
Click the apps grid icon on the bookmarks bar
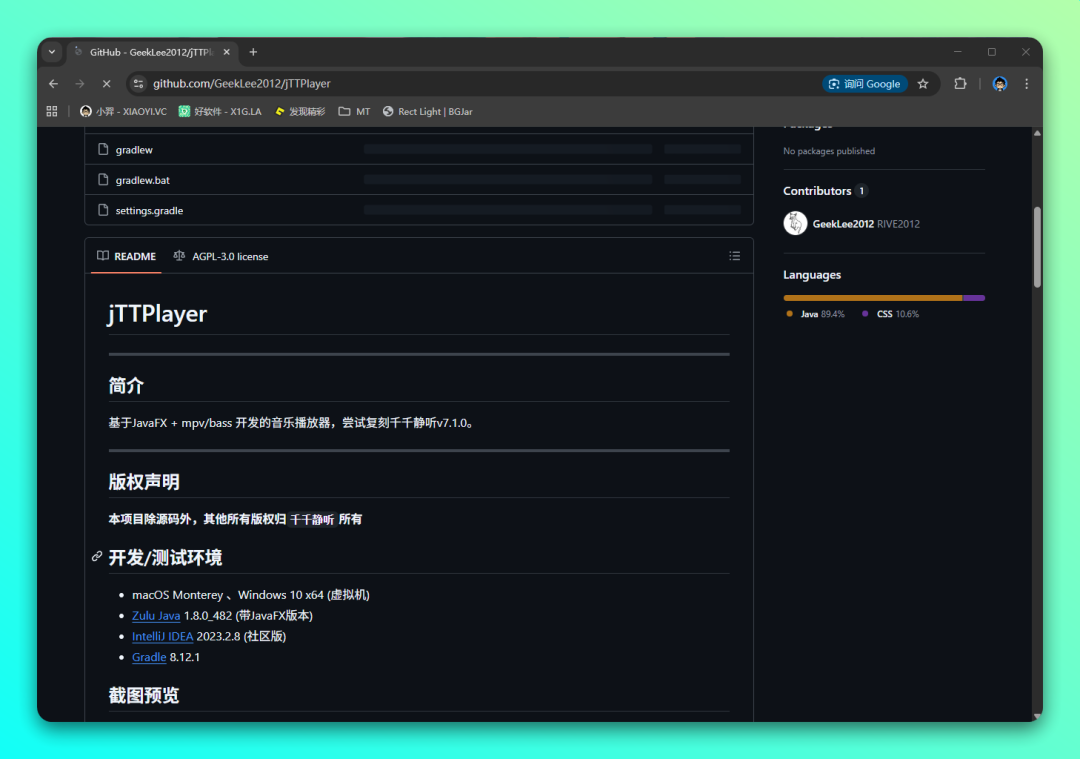(x=51, y=111)
